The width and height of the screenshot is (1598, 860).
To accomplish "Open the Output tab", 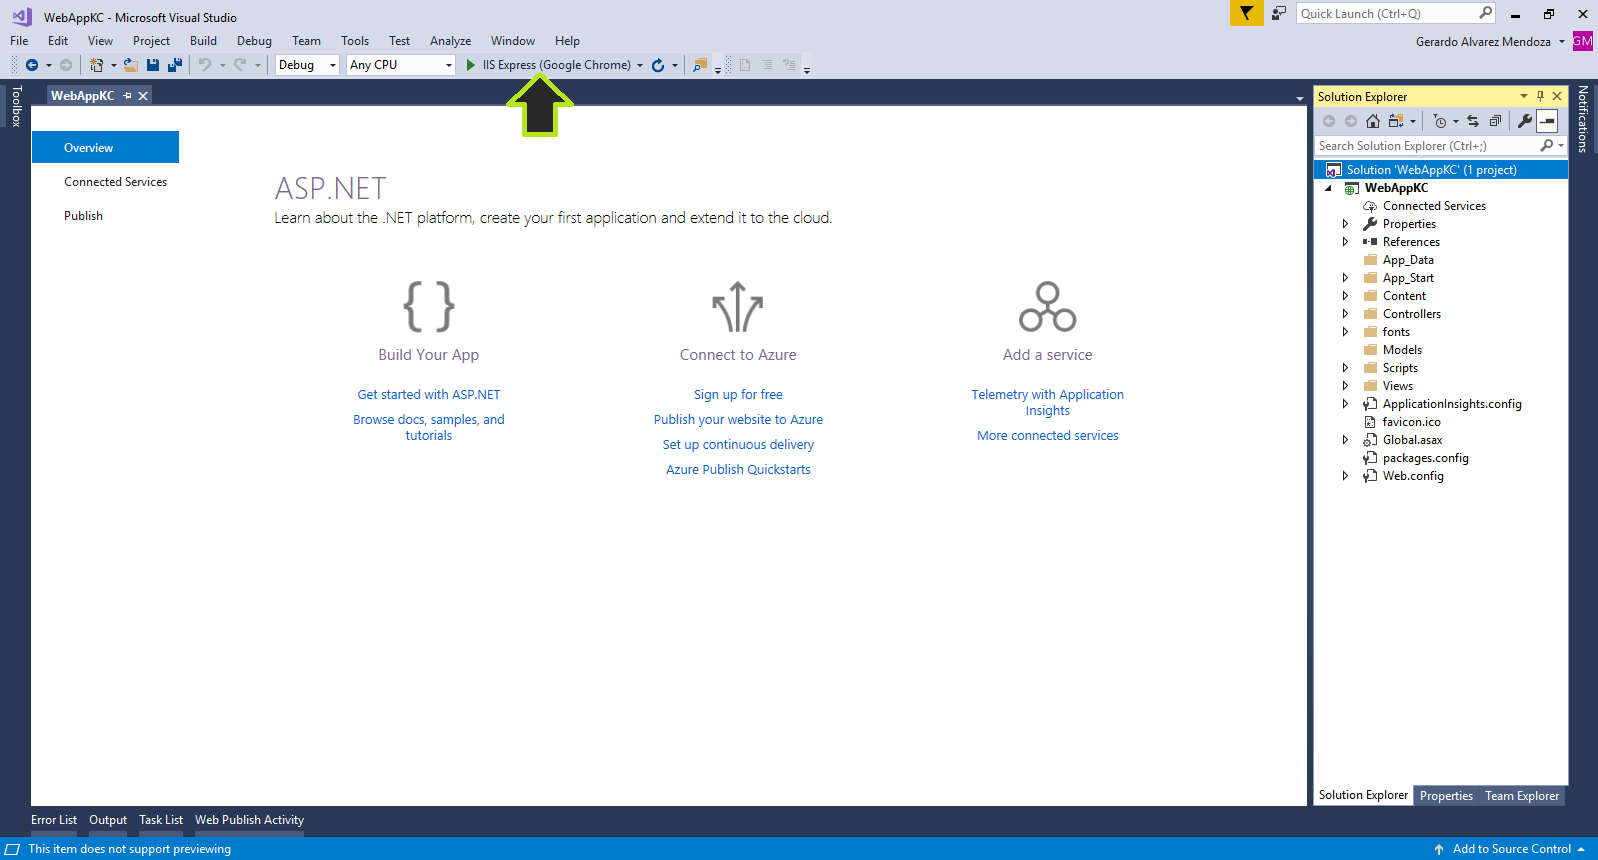I will point(108,820).
